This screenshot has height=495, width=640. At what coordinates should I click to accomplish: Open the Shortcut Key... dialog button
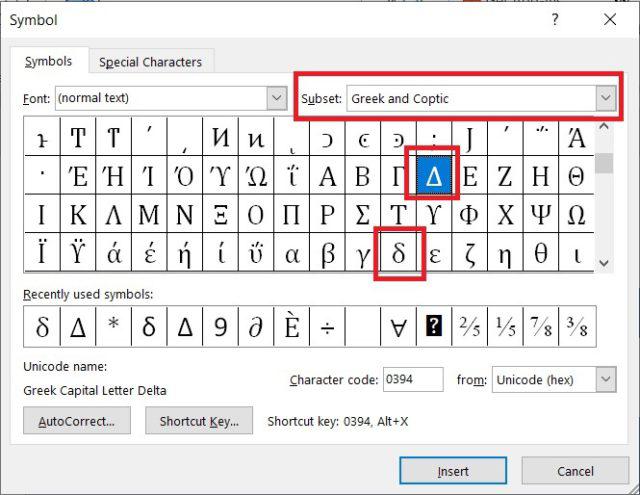(199, 421)
